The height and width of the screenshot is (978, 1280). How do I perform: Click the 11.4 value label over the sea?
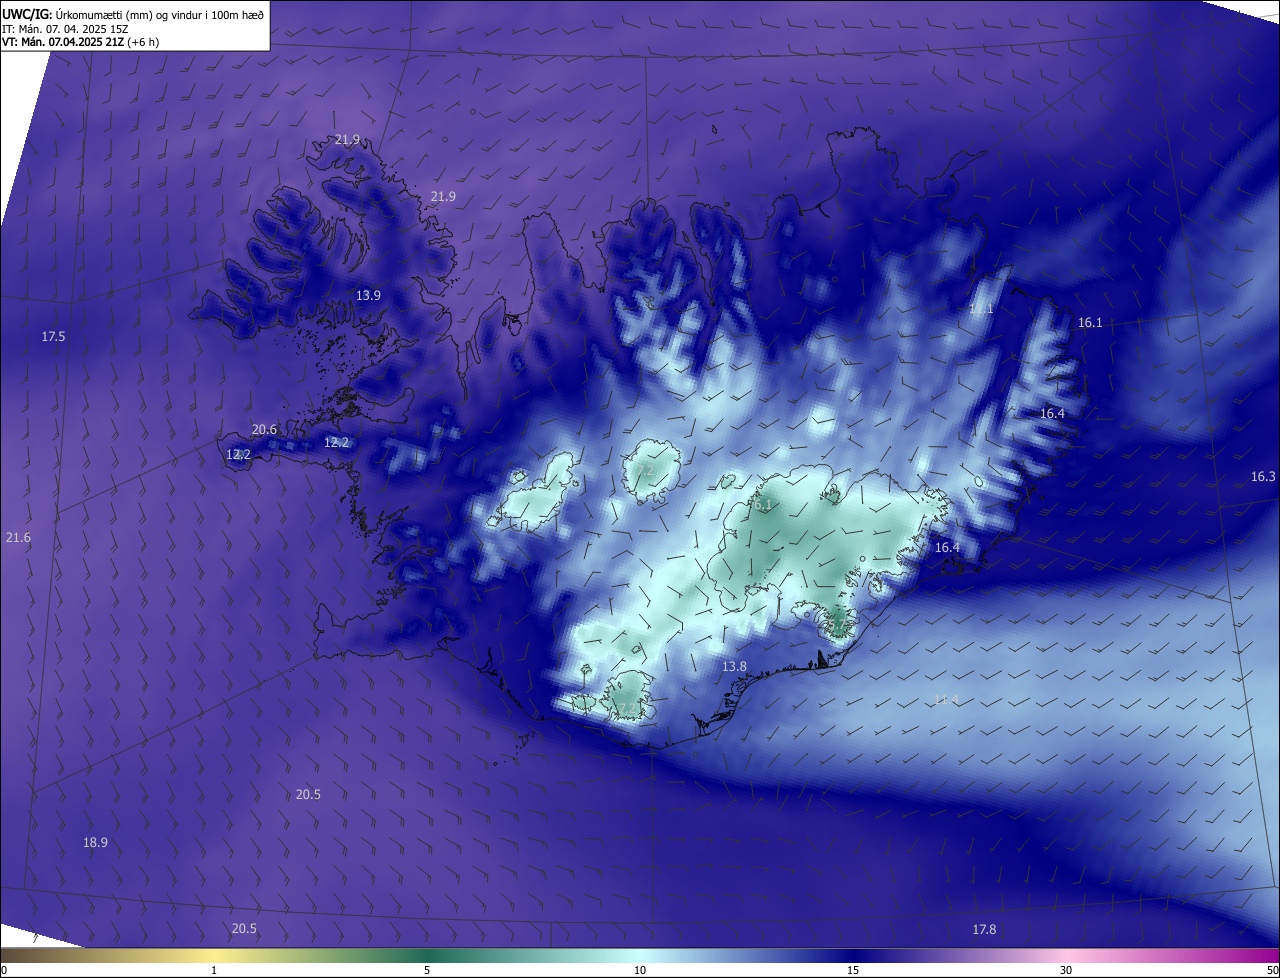coord(946,699)
